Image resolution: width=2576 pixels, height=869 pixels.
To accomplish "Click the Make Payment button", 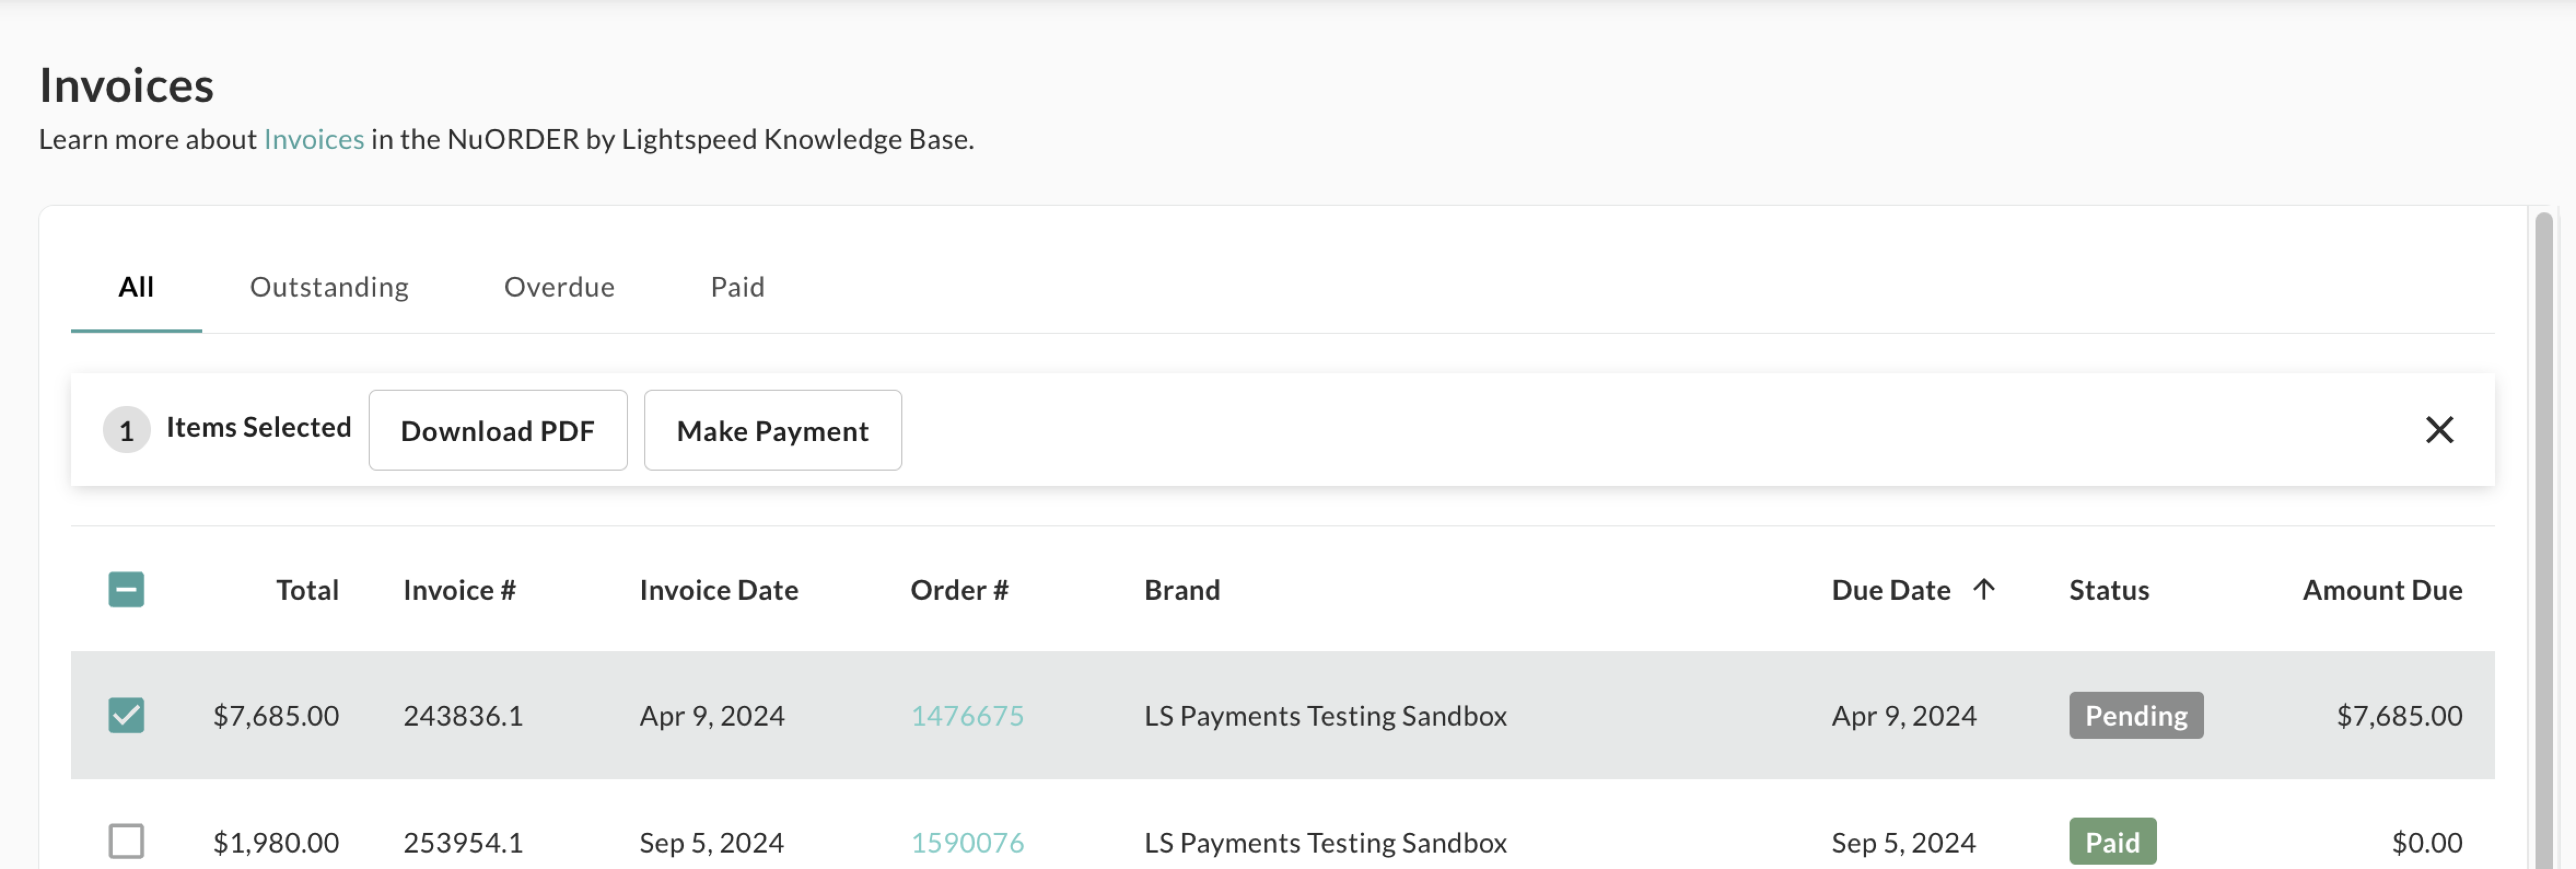I will click(x=772, y=430).
